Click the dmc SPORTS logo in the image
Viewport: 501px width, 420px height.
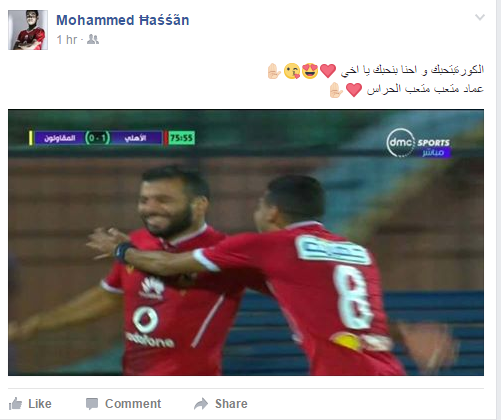pos(419,143)
